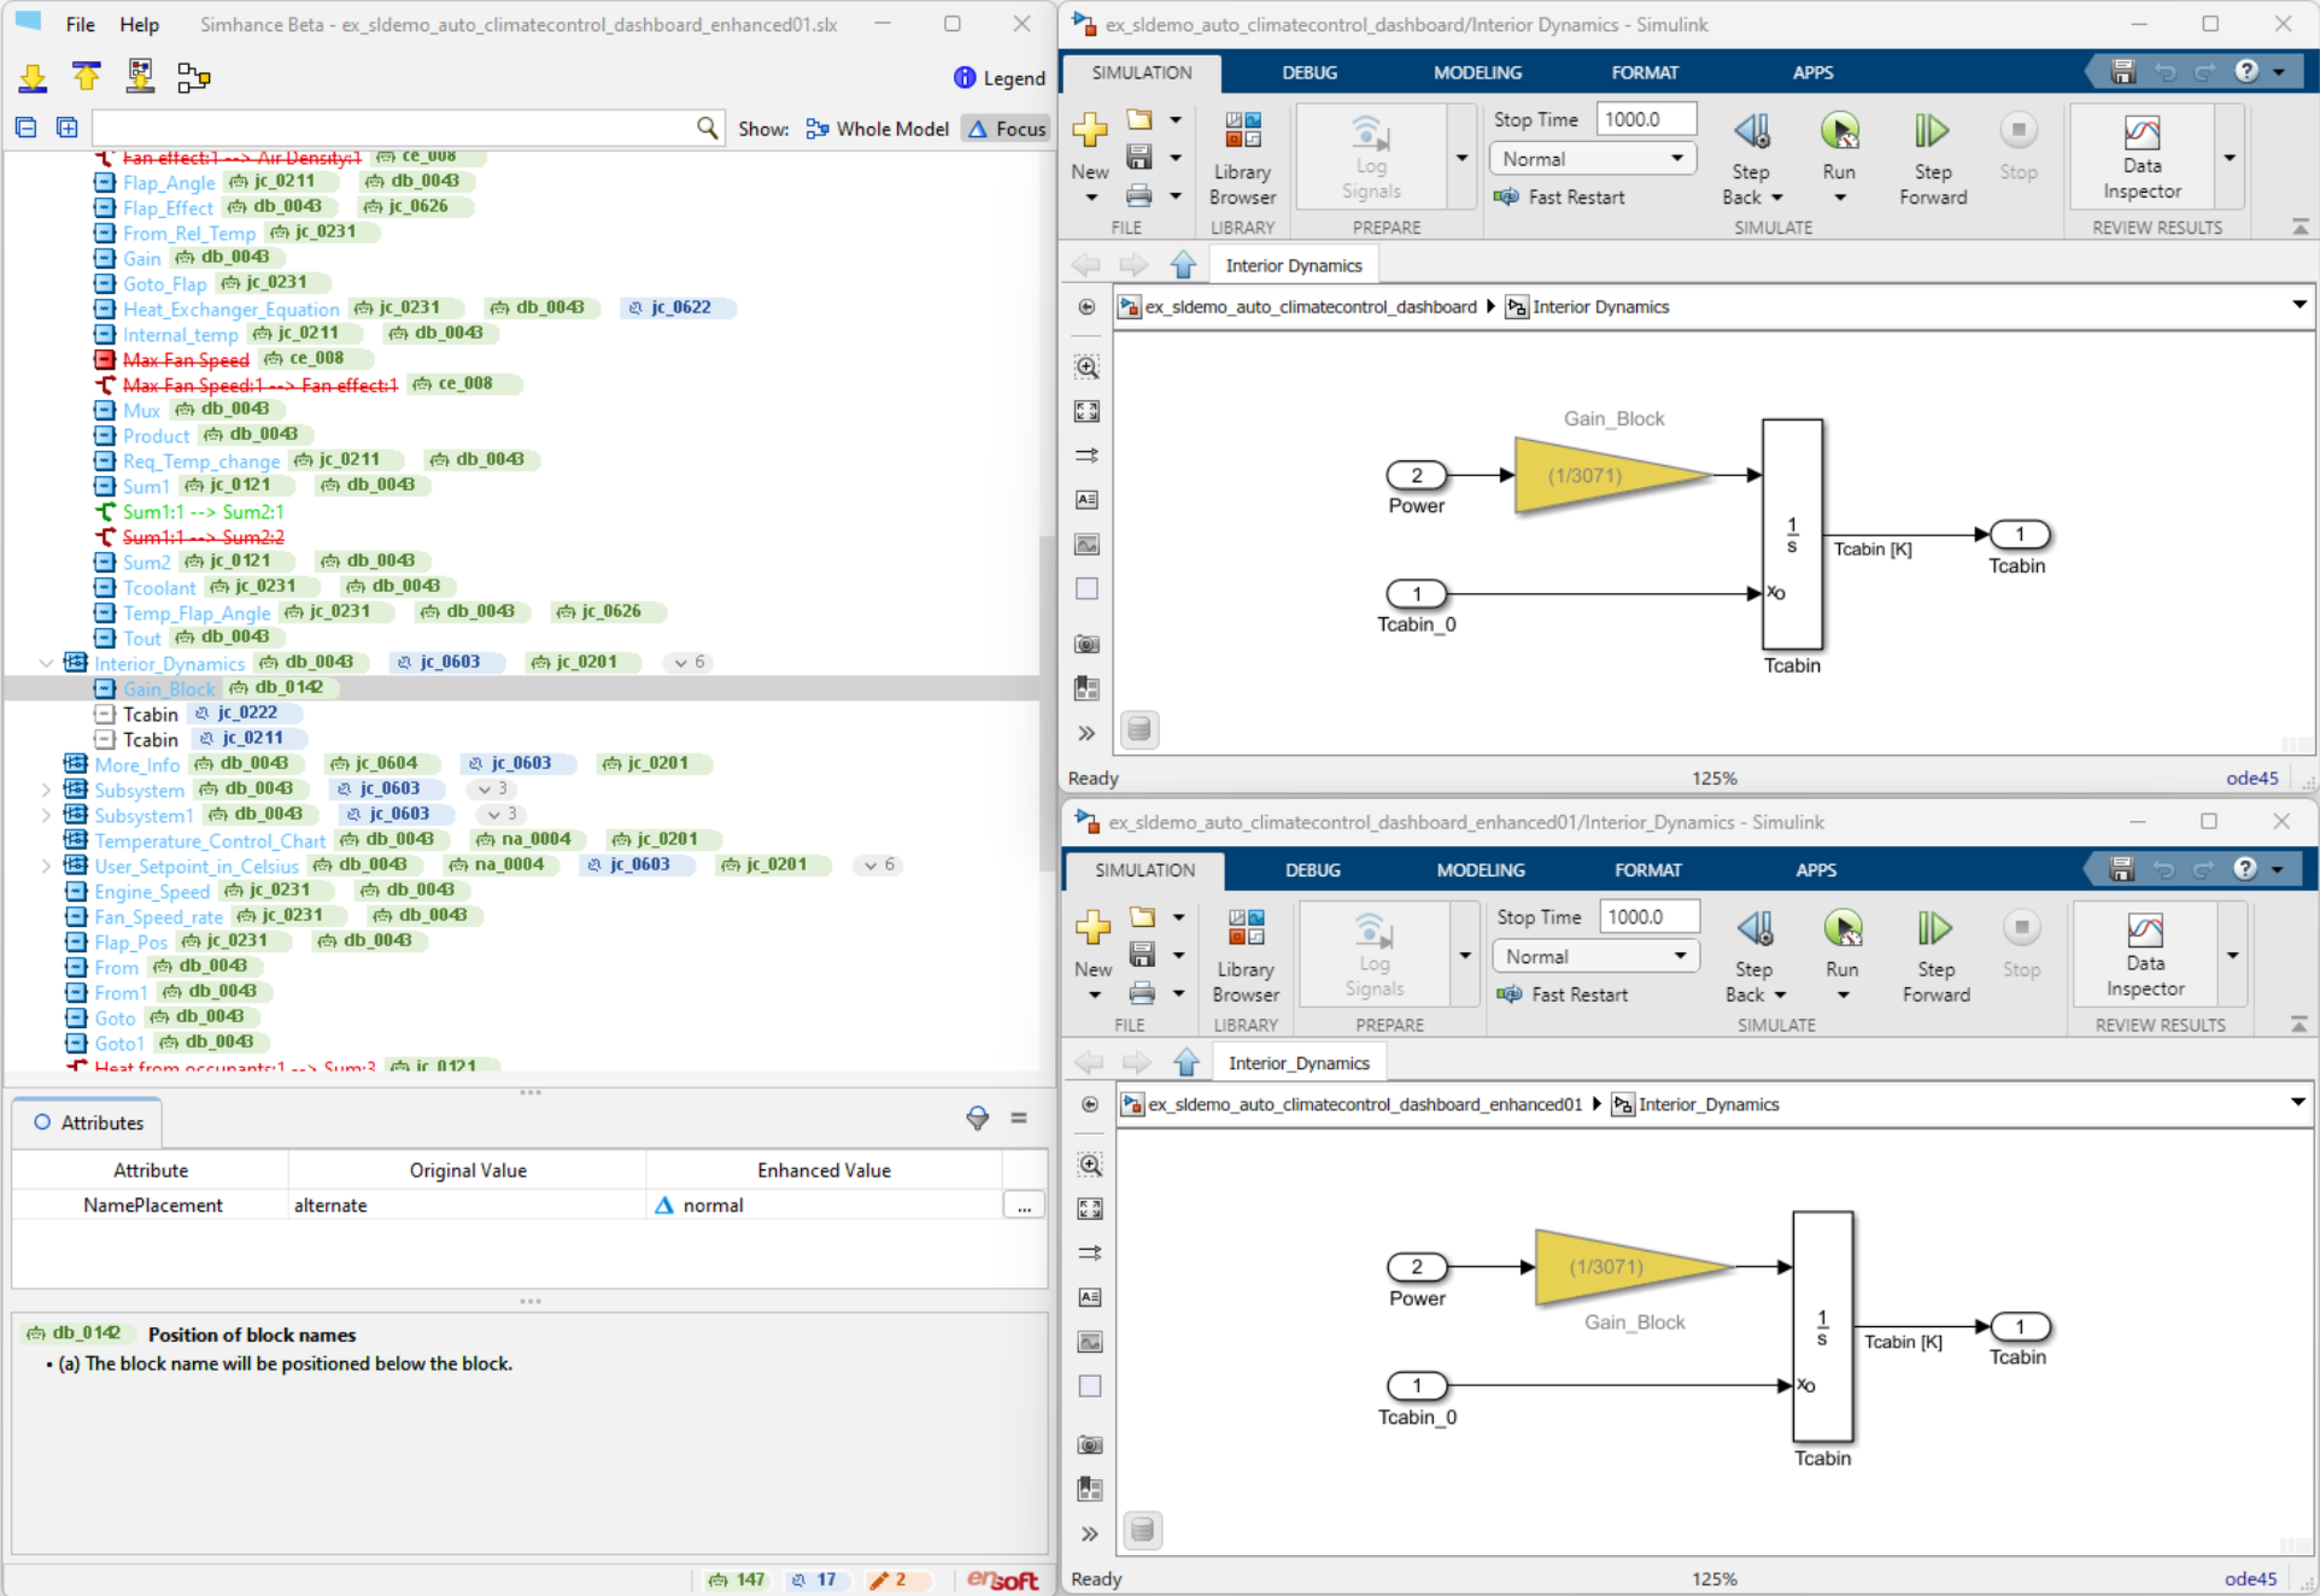The width and height of the screenshot is (2320, 1596).
Task: Switch Show mode to Whole Model
Action: tap(877, 129)
